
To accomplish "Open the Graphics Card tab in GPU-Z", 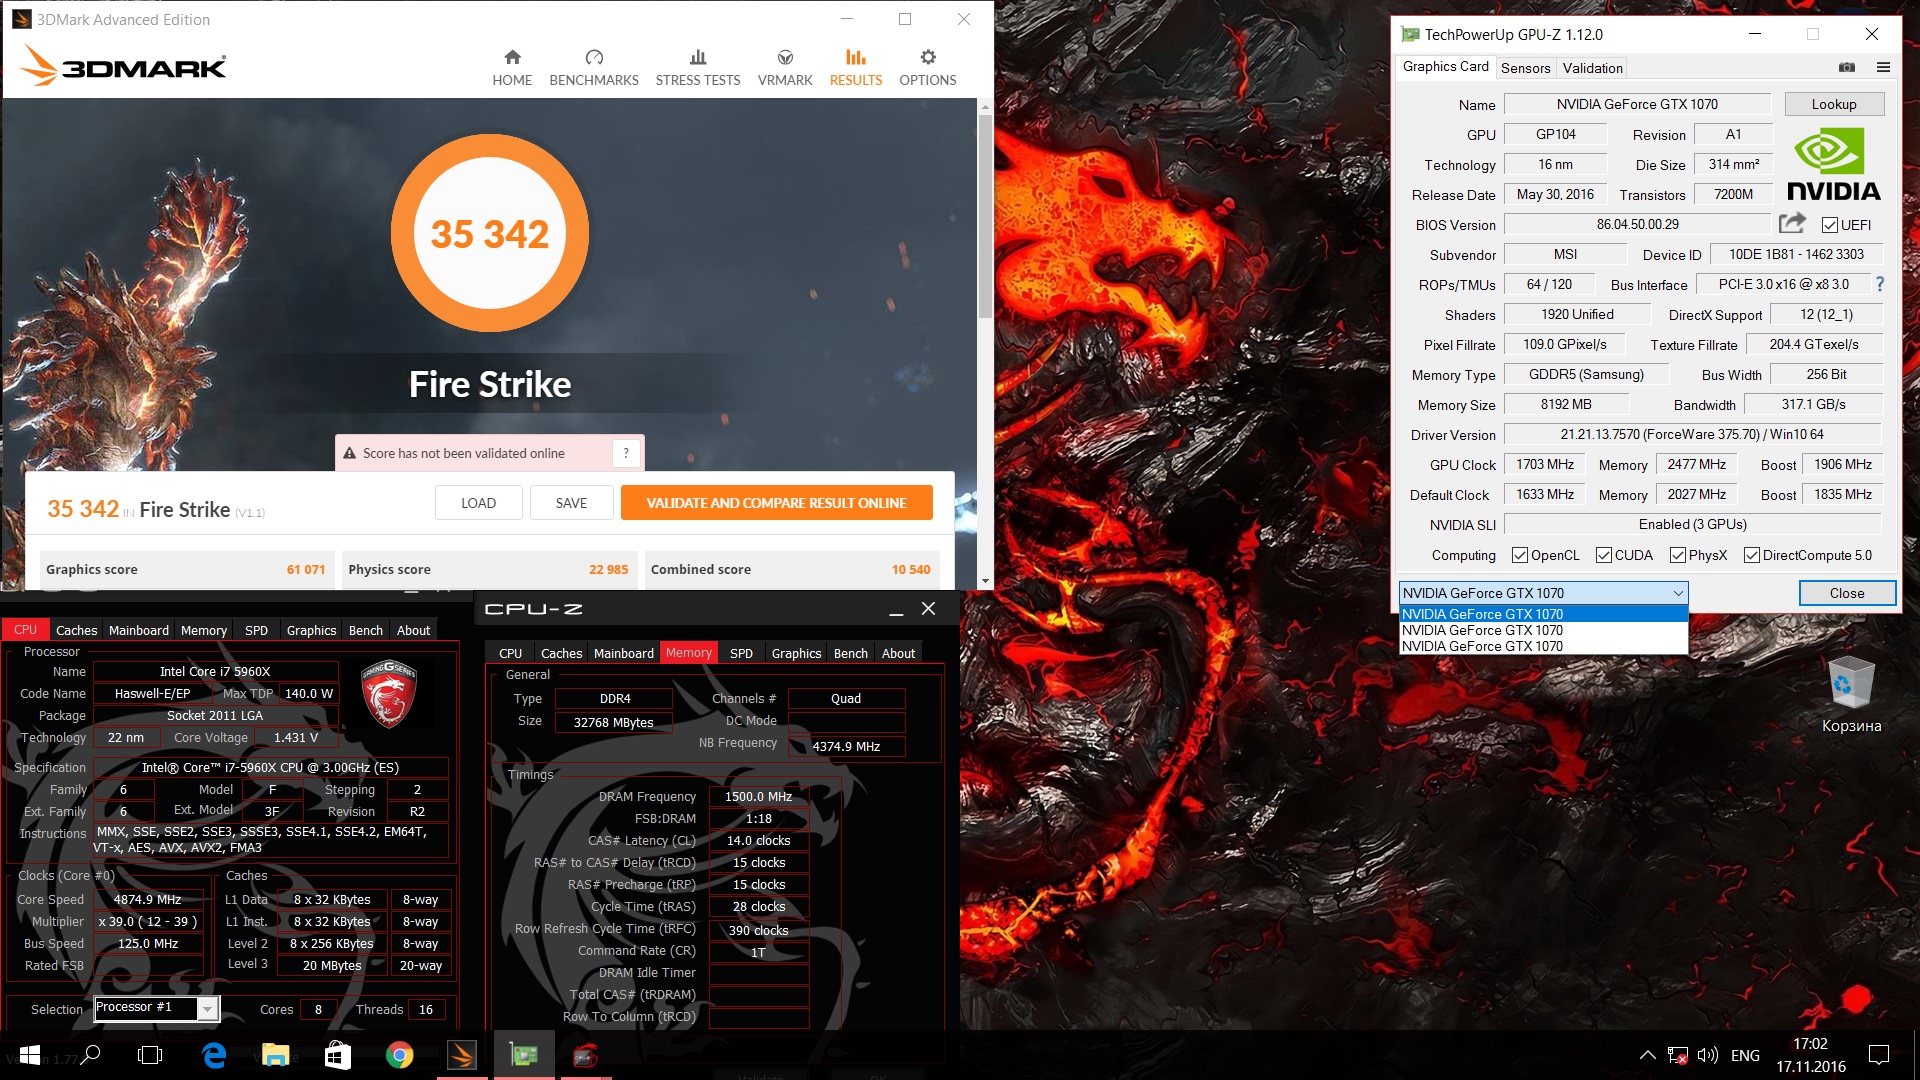I will [x=1445, y=66].
